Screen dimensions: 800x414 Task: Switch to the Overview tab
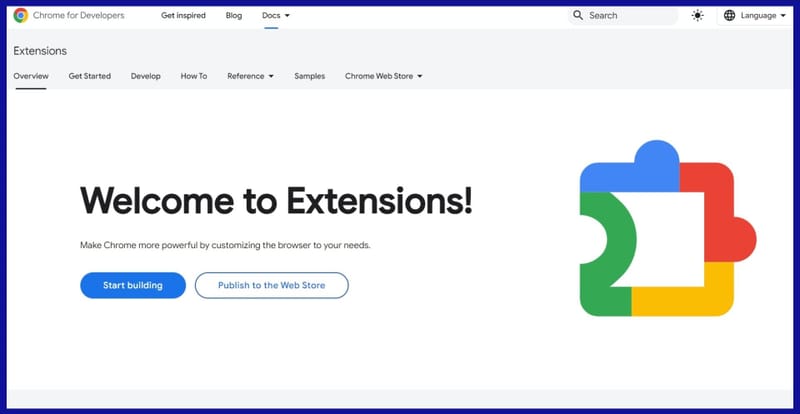coord(30,76)
